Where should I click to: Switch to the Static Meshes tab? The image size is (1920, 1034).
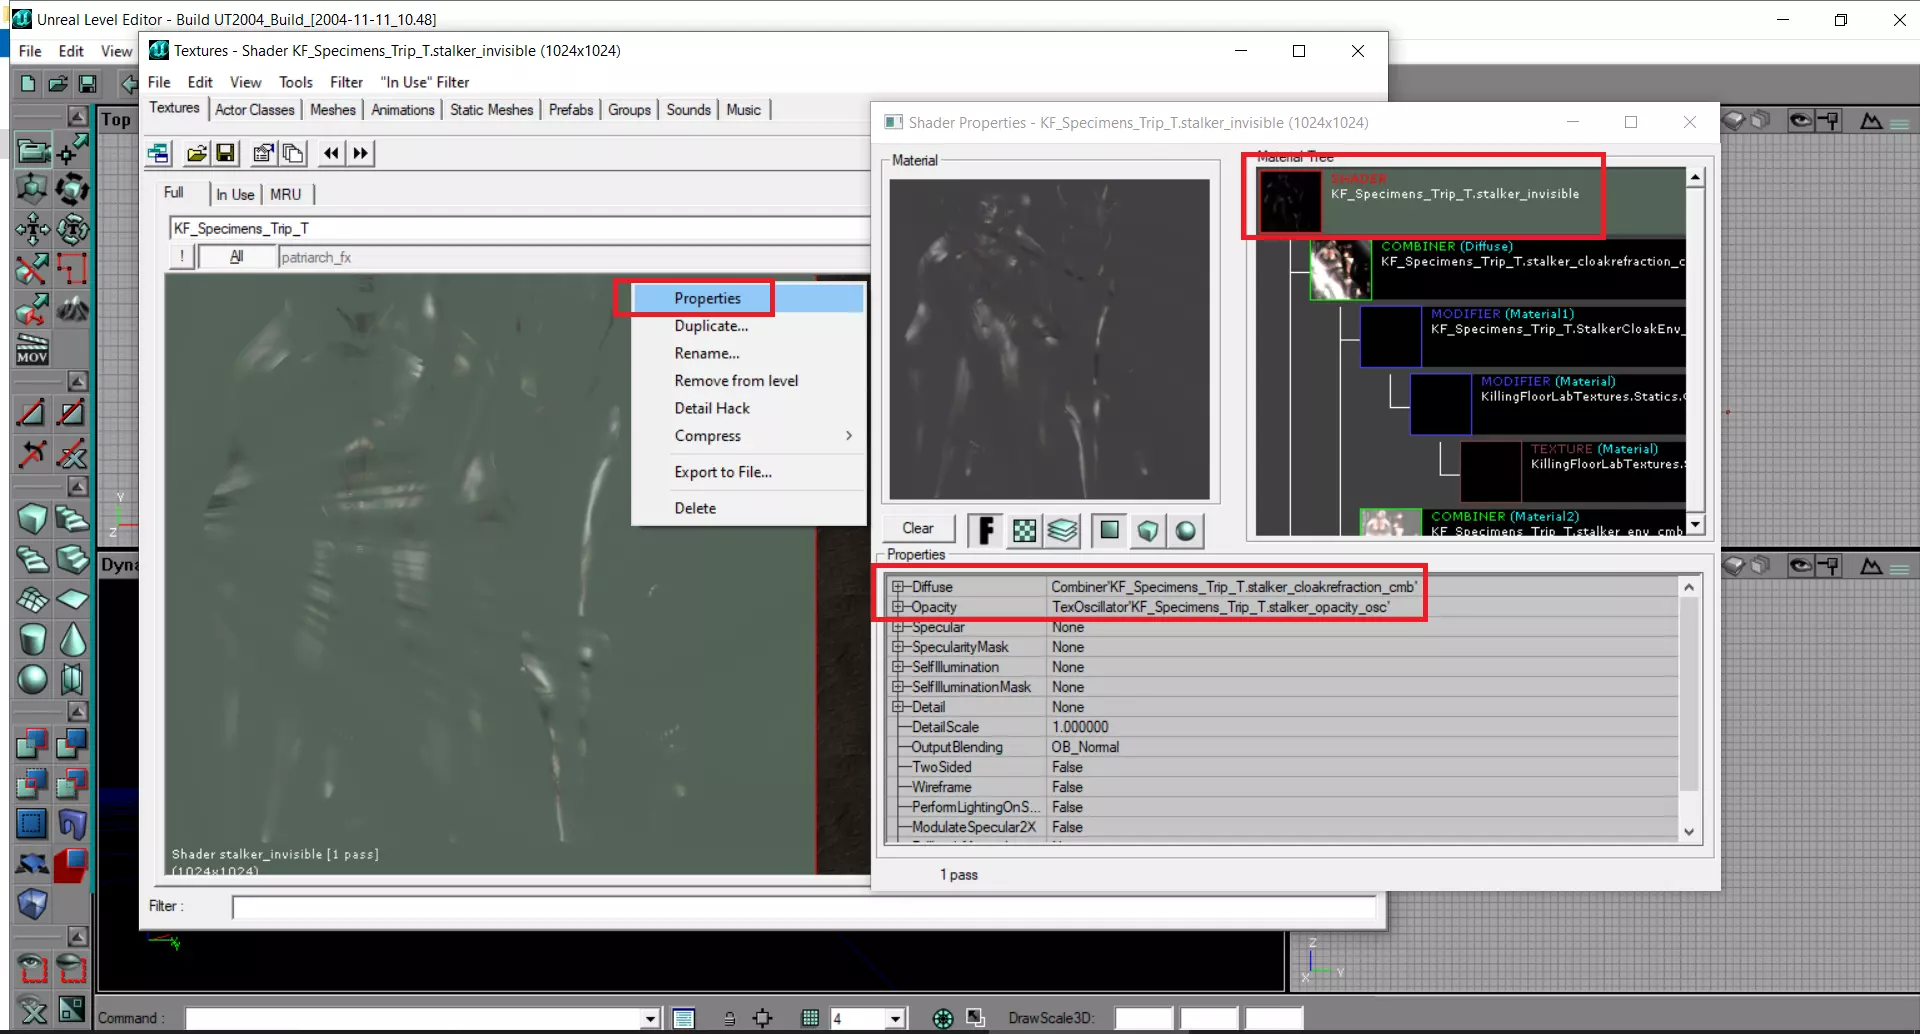491,110
